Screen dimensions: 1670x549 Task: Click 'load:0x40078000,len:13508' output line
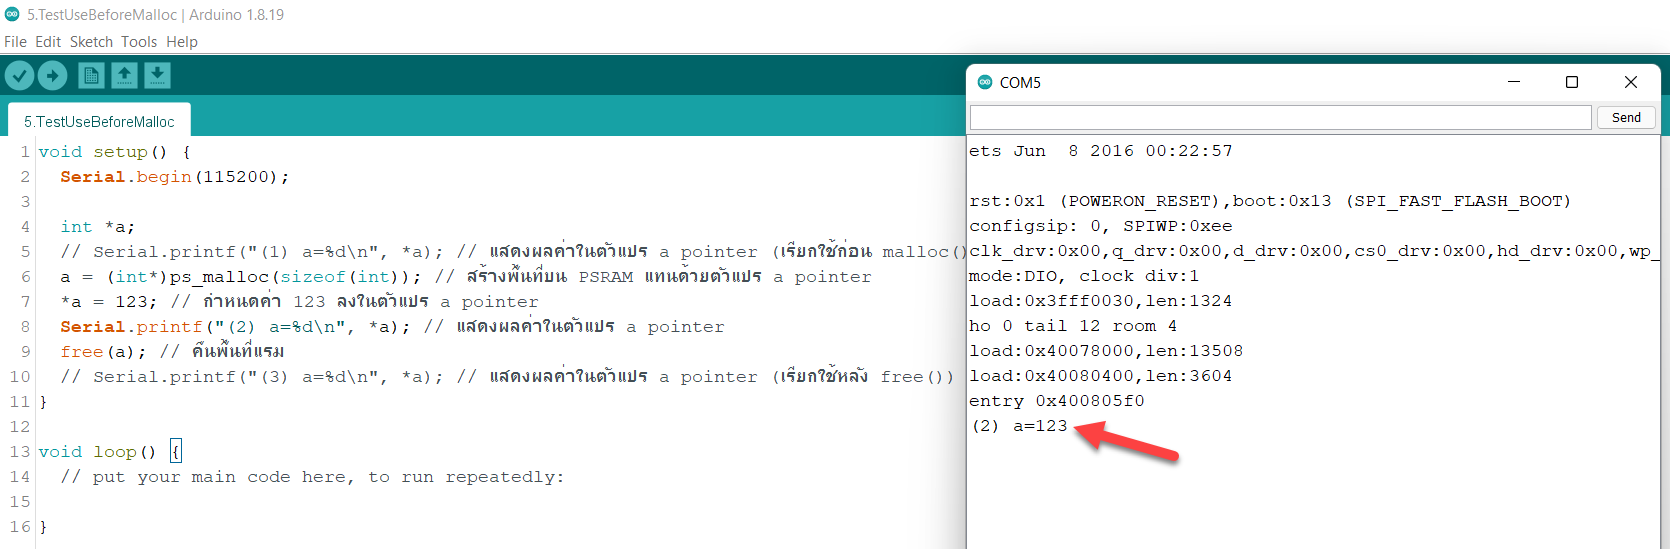(x=1106, y=351)
